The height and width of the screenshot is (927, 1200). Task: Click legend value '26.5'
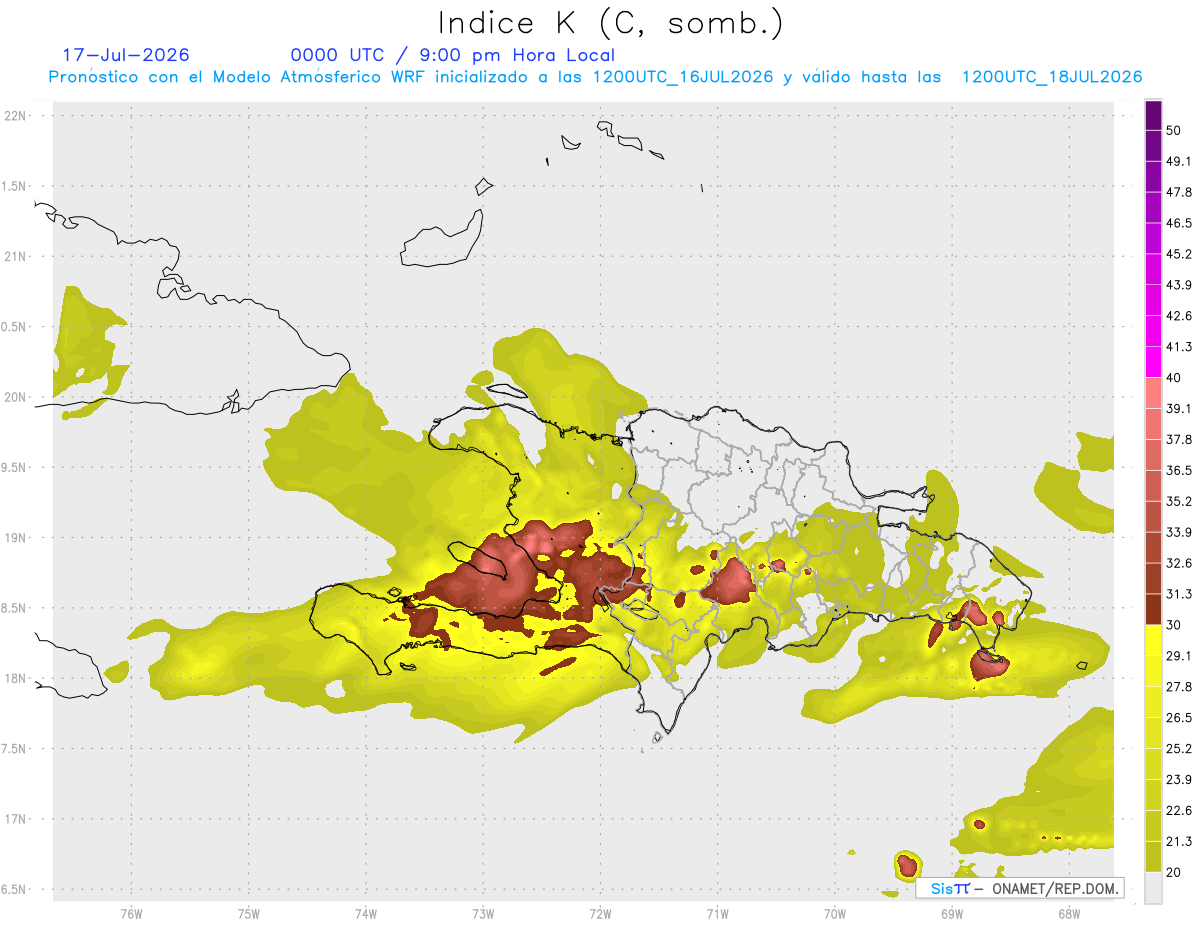pyautogui.click(x=1179, y=718)
